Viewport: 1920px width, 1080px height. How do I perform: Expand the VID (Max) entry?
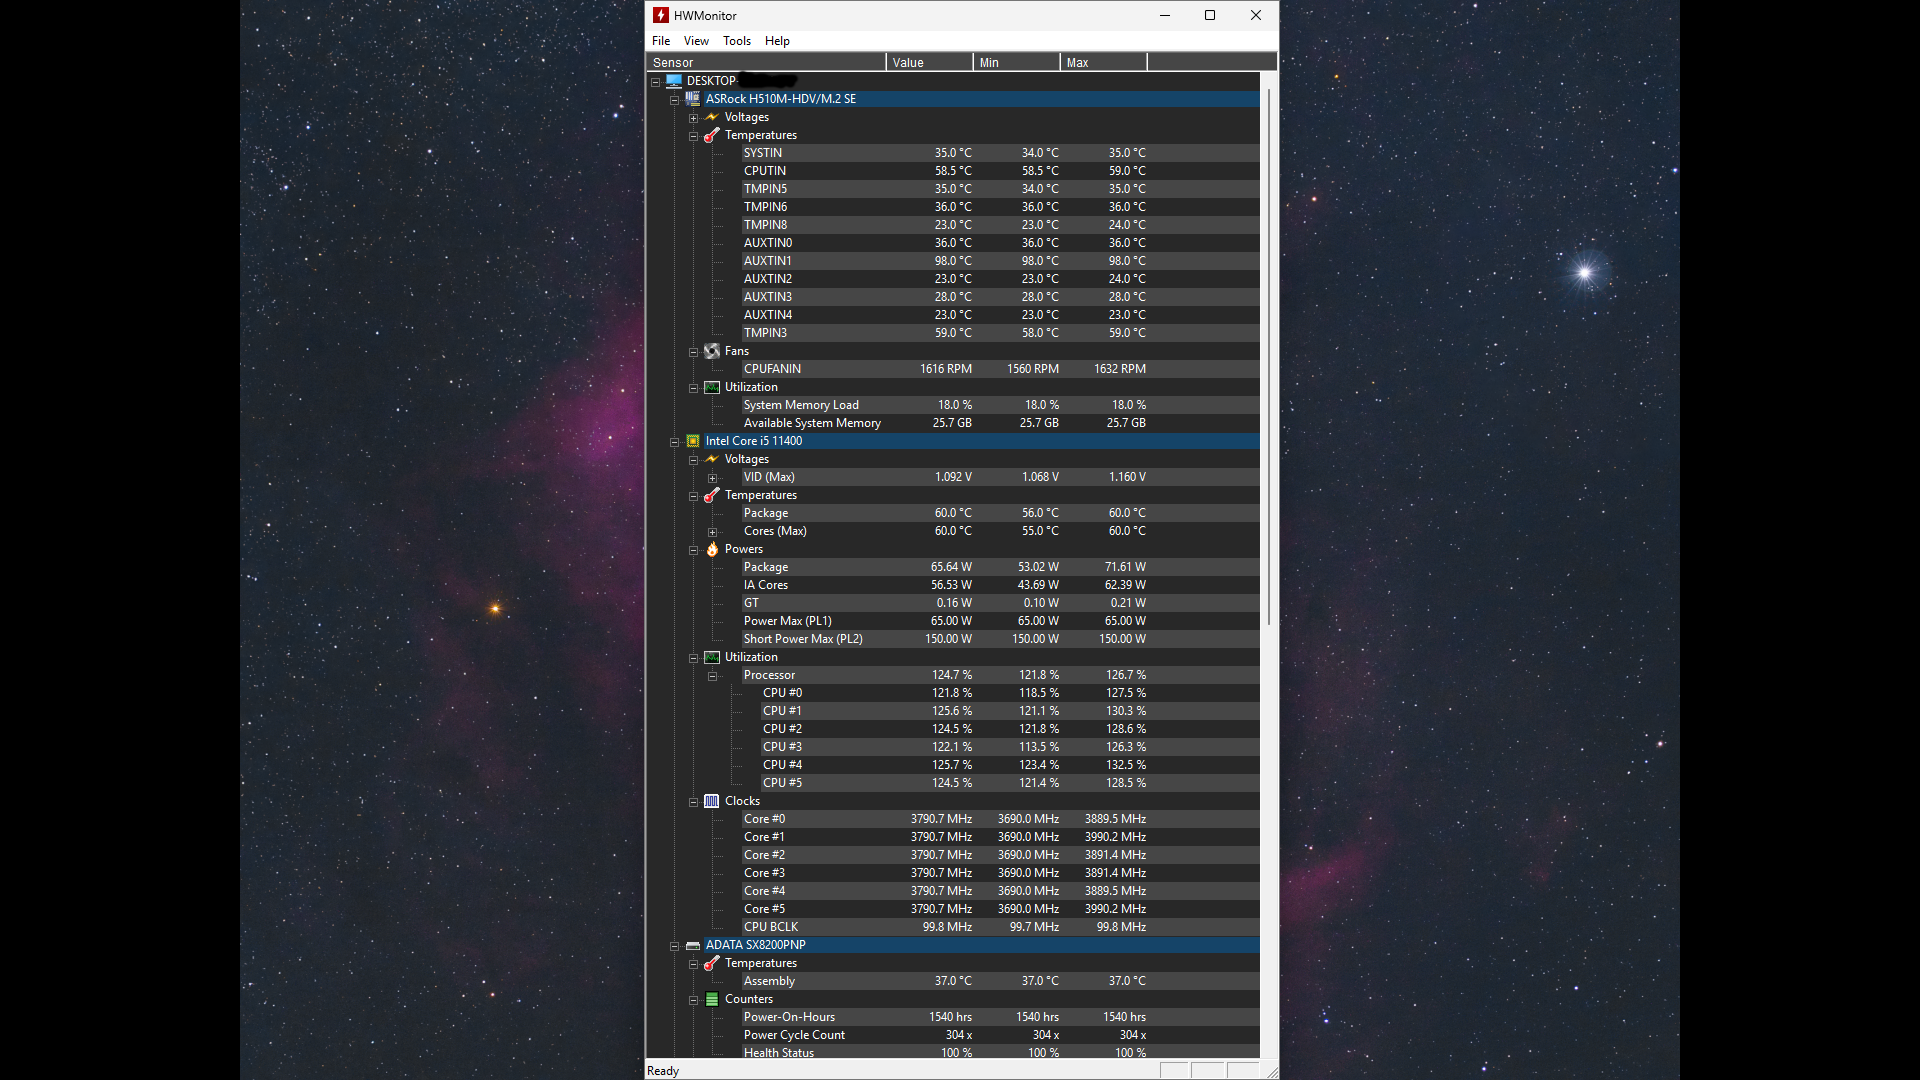712,478
